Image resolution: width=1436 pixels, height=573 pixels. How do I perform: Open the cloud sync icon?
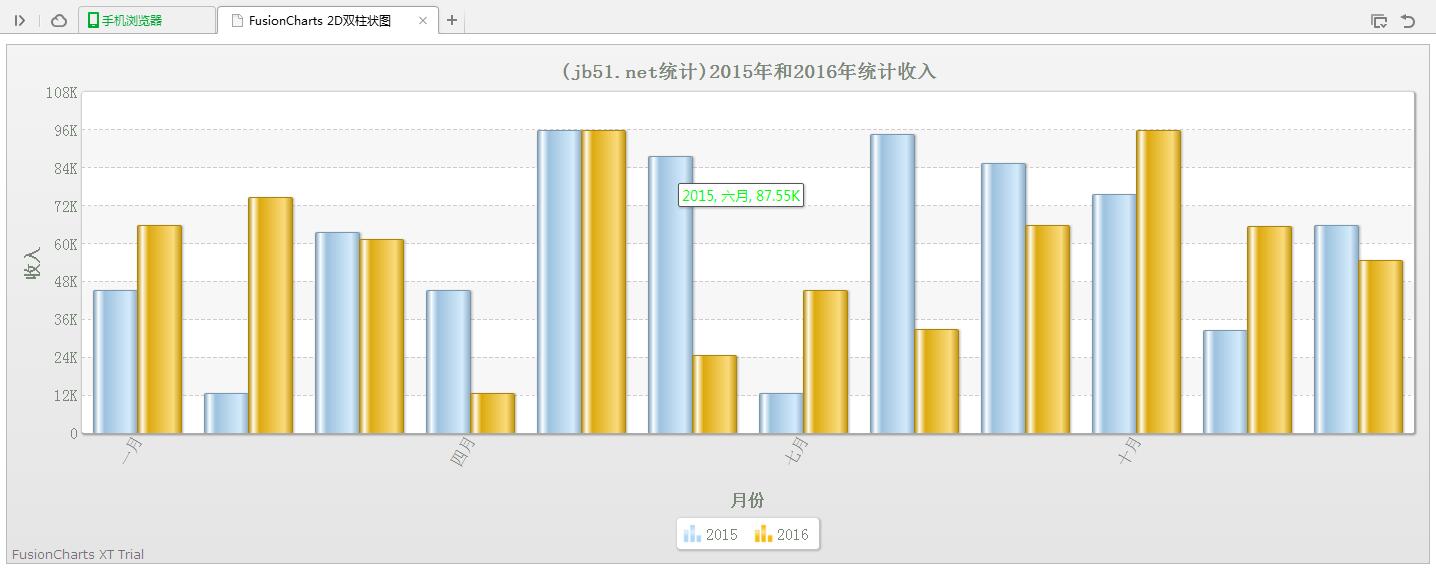59,20
